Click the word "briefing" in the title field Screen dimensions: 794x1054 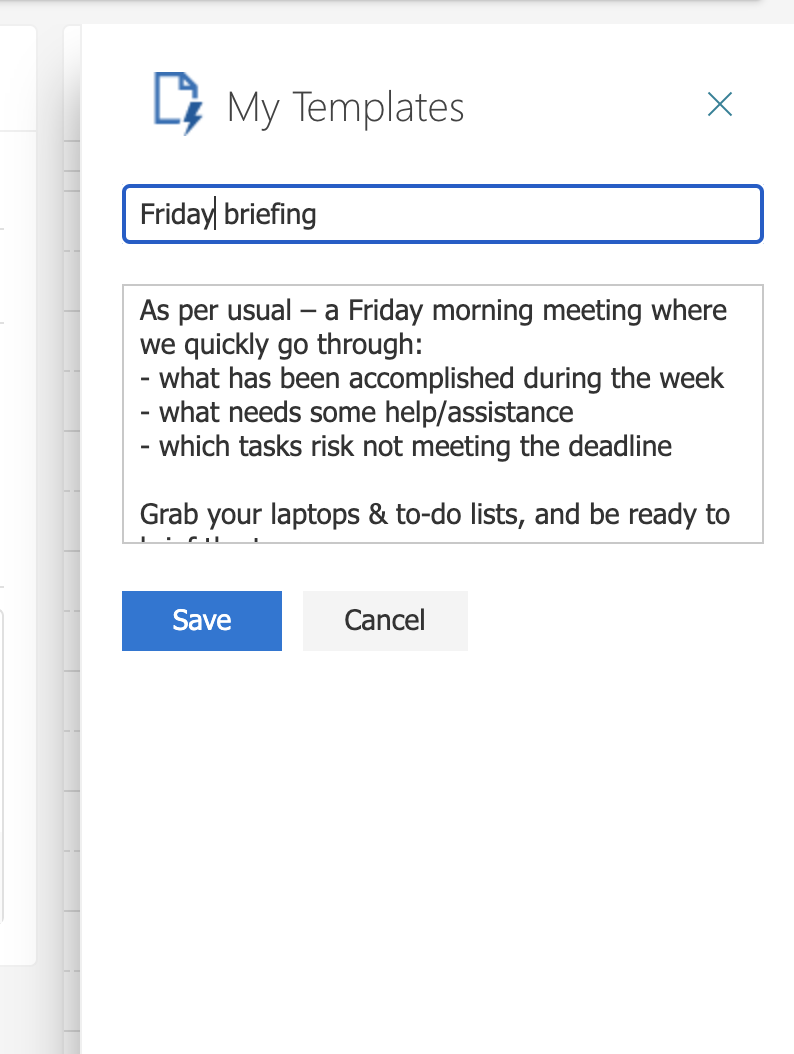[x=270, y=214]
